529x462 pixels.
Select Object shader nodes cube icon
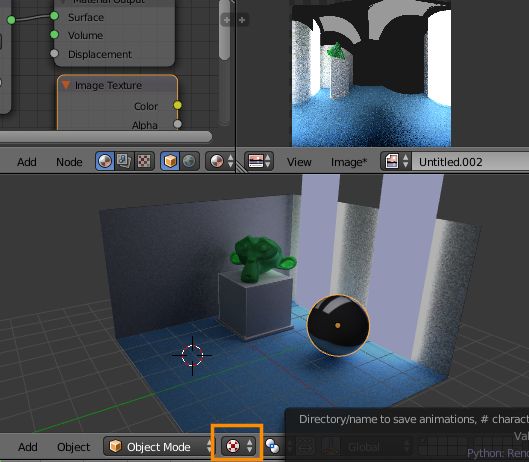coord(170,161)
